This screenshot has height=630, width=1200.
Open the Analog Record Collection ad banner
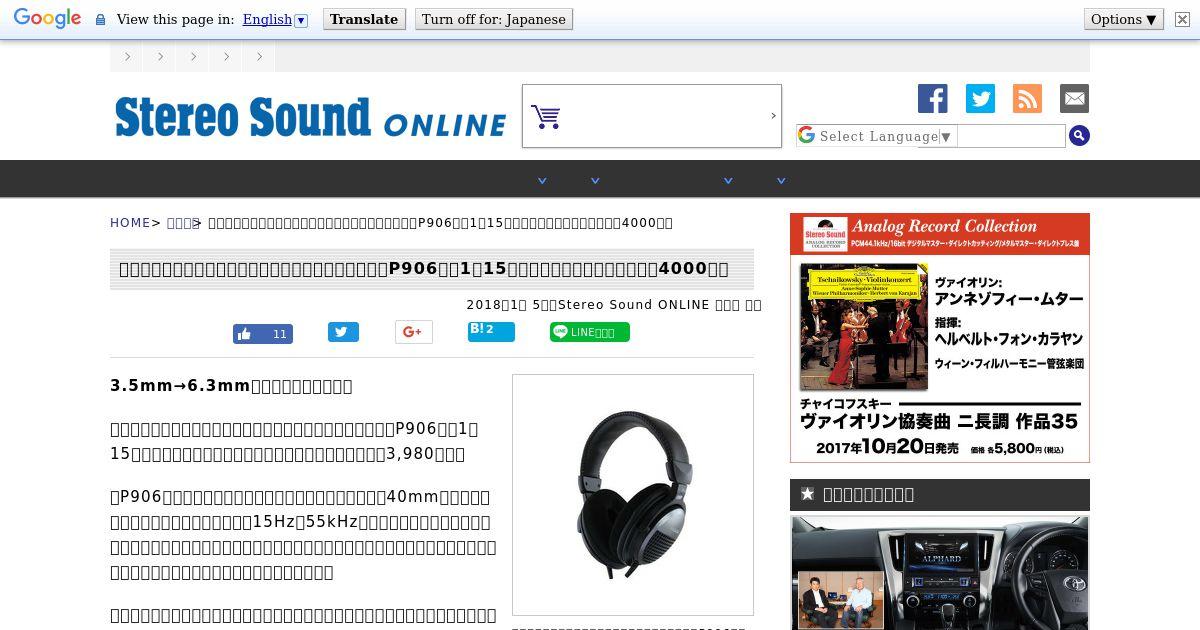pos(940,338)
